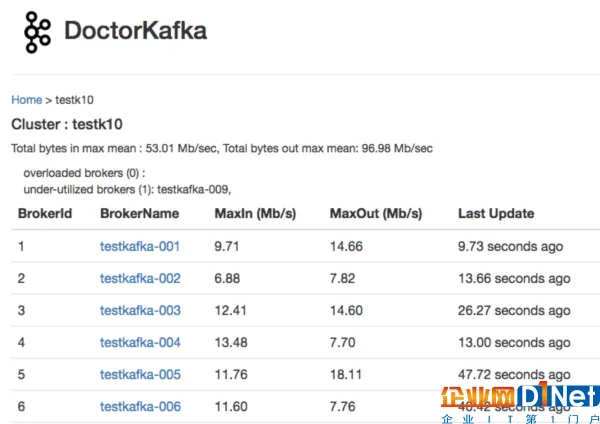Click the DoctorKafka logo icon
The height and width of the screenshot is (424, 600).
pos(38,31)
